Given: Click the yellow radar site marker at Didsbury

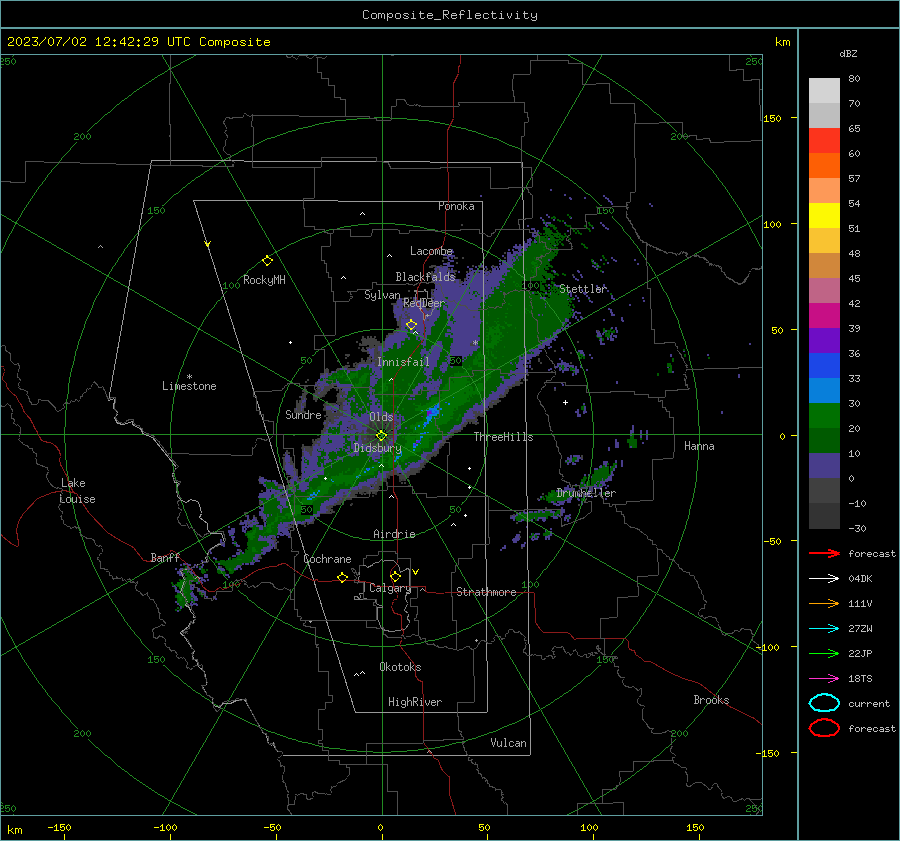Looking at the screenshot, I should tap(382, 436).
